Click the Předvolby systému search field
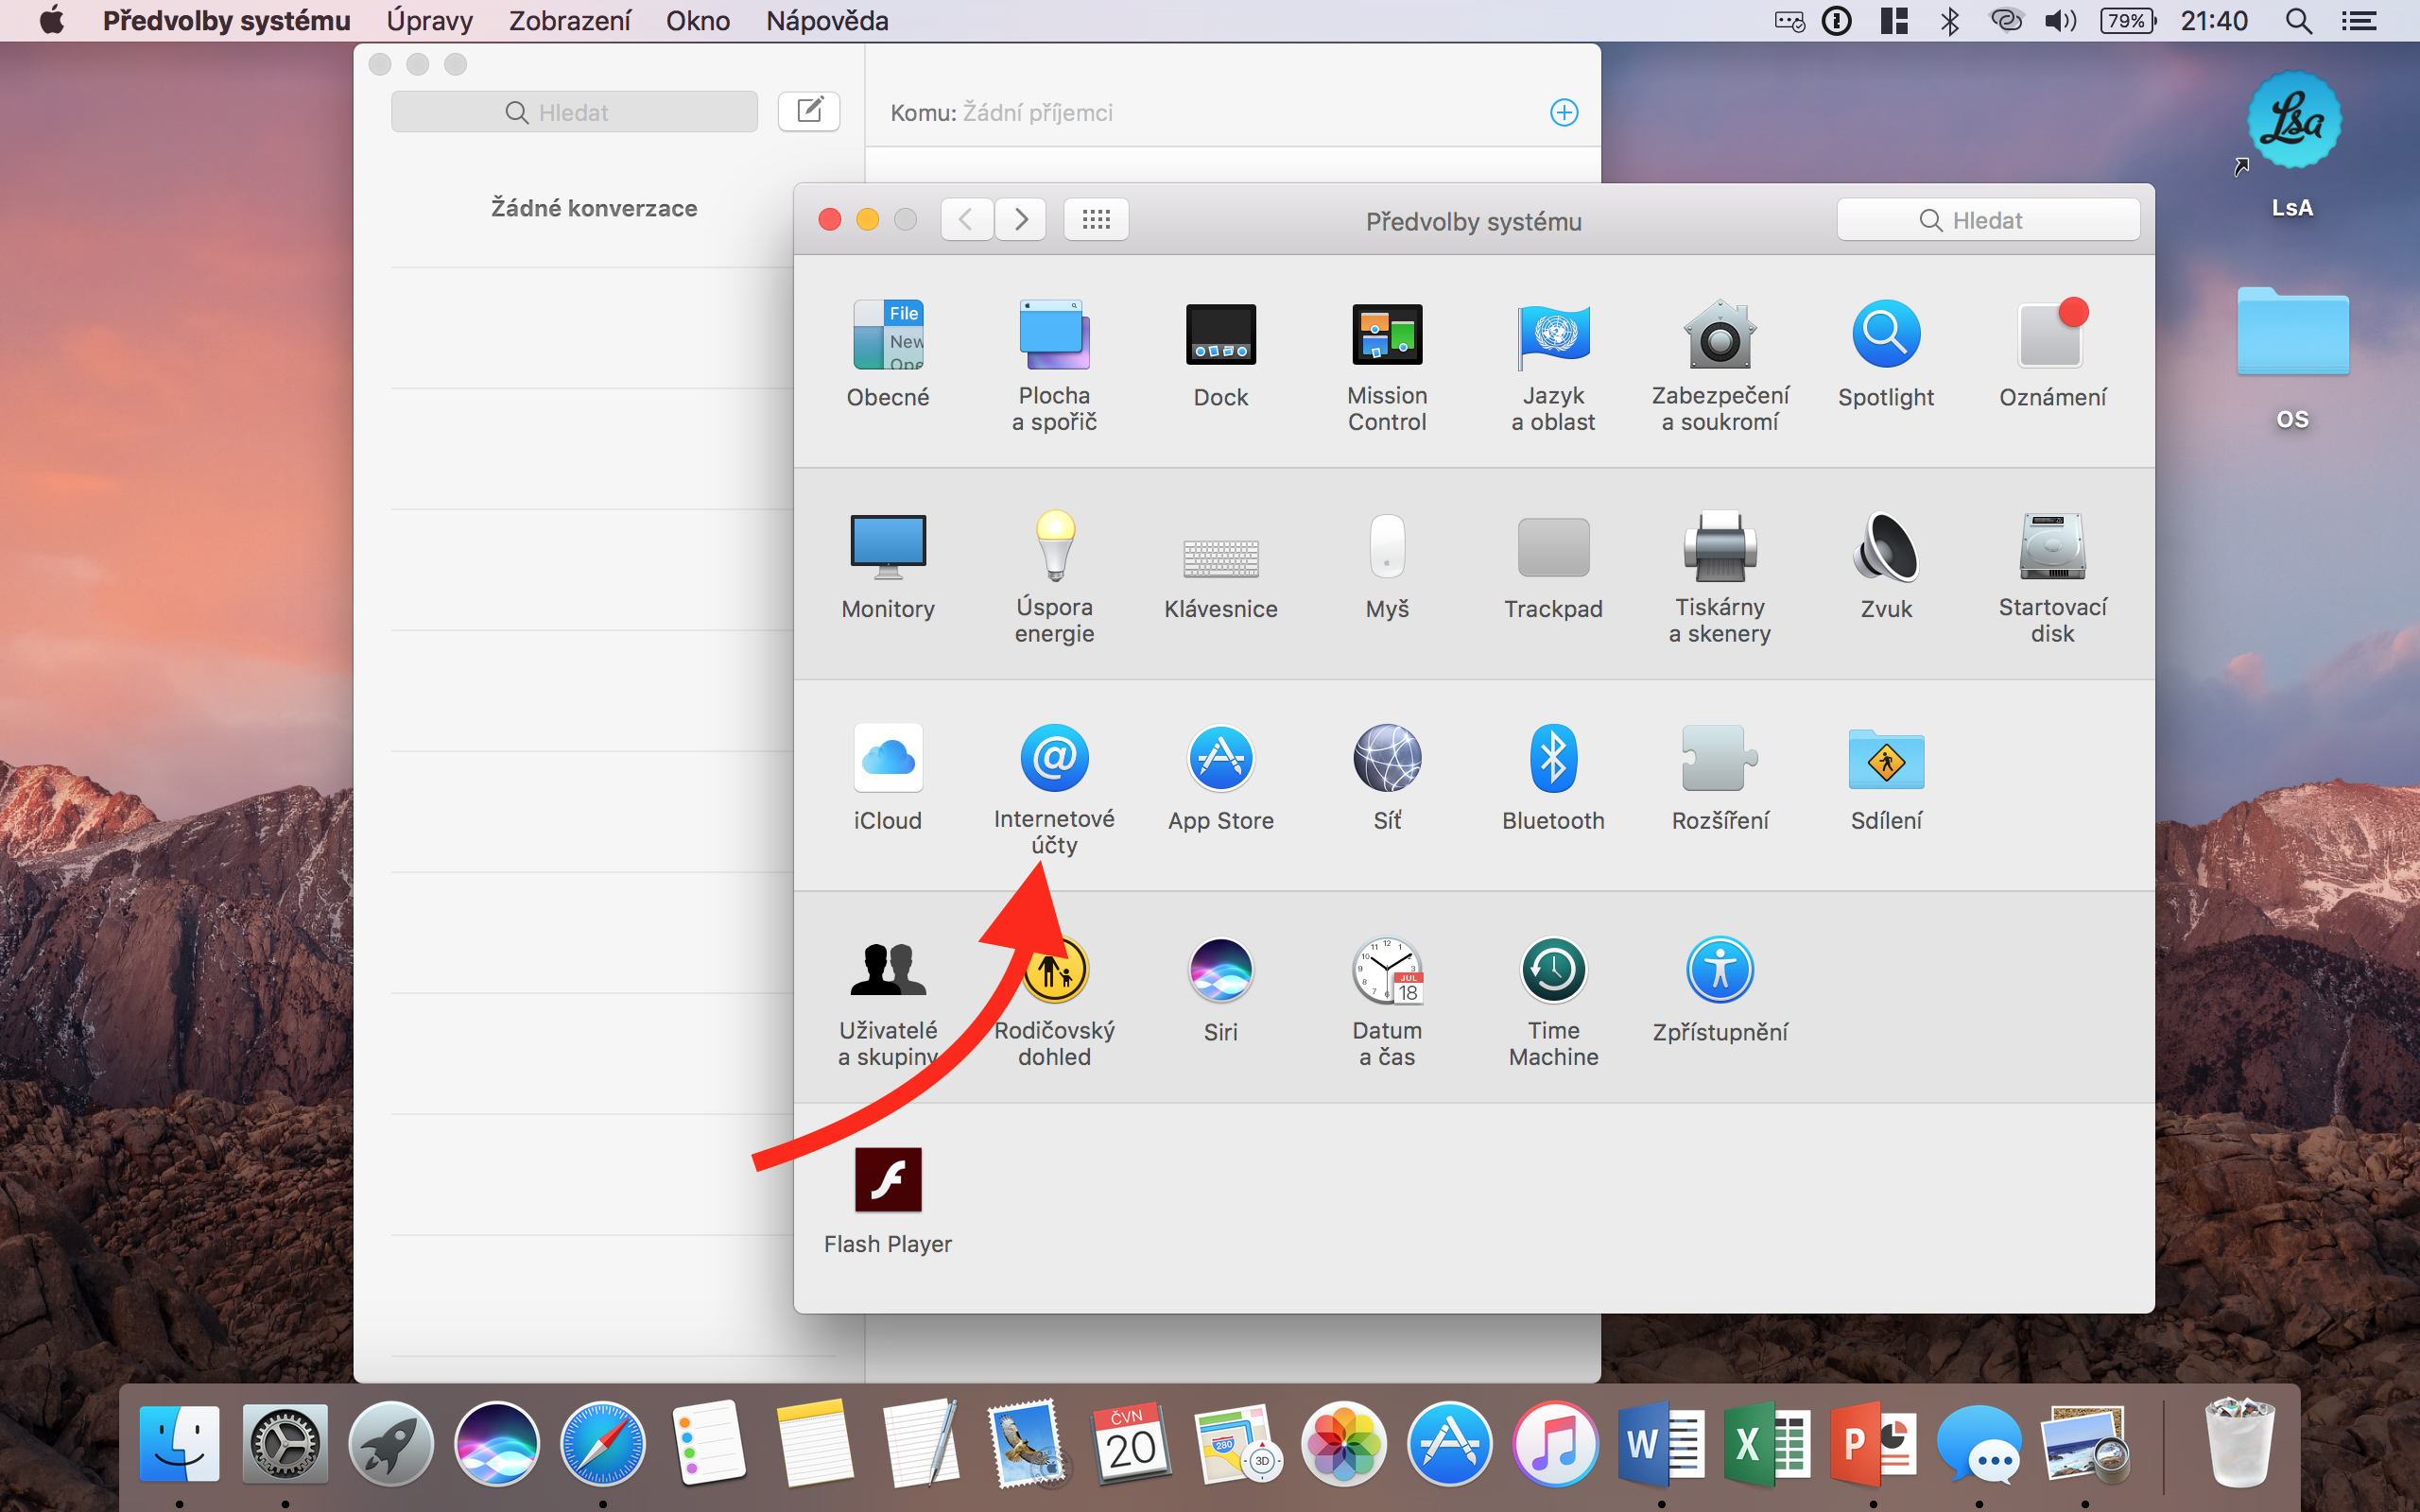Screen dimensions: 2420x1512 pos(1987,220)
